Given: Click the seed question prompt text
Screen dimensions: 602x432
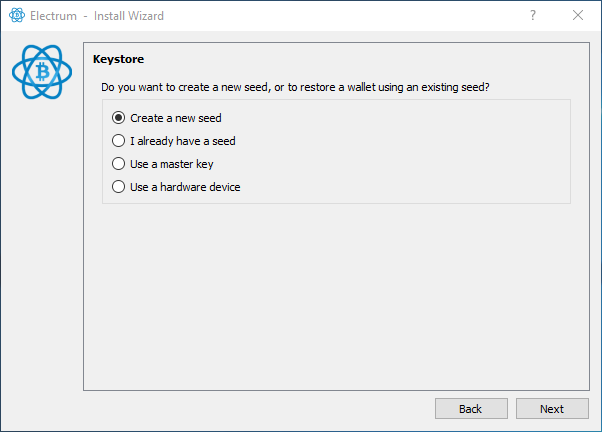Looking at the screenshot, I should tap(295, 87).
